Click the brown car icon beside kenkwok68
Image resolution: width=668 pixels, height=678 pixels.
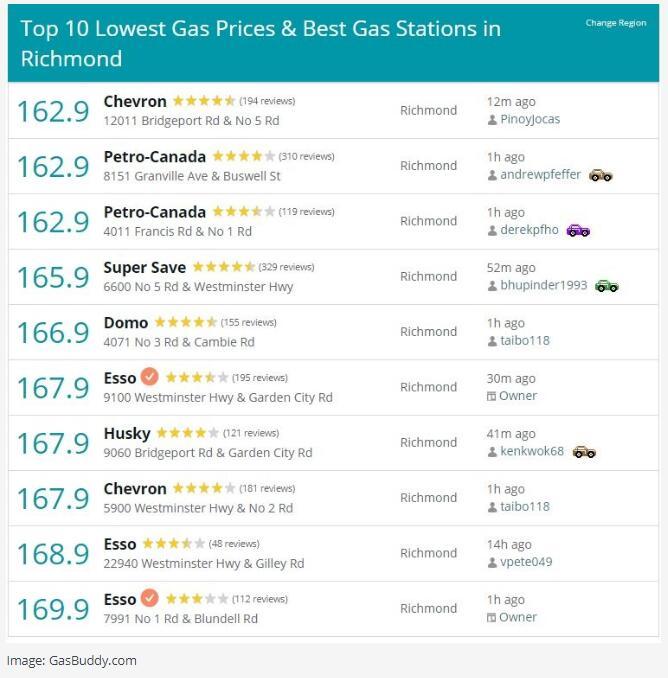tap(584, 452)
